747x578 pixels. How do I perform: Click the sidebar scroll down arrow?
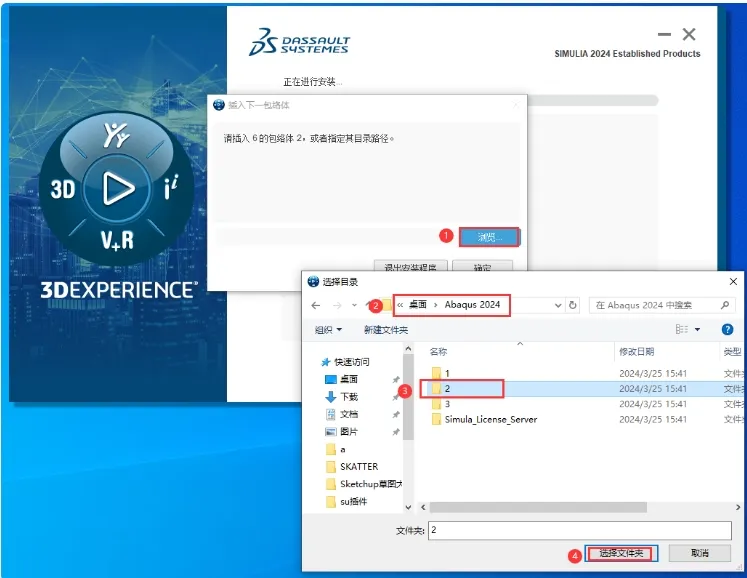pos(408,507)
